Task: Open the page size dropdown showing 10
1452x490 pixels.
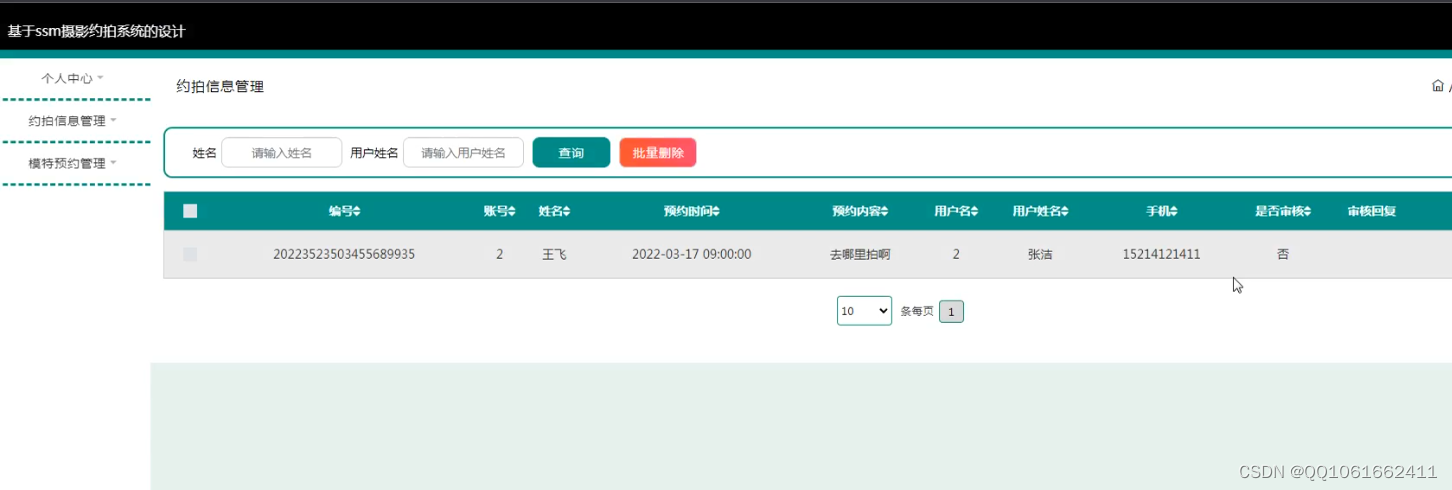Action: click(864, 311)
